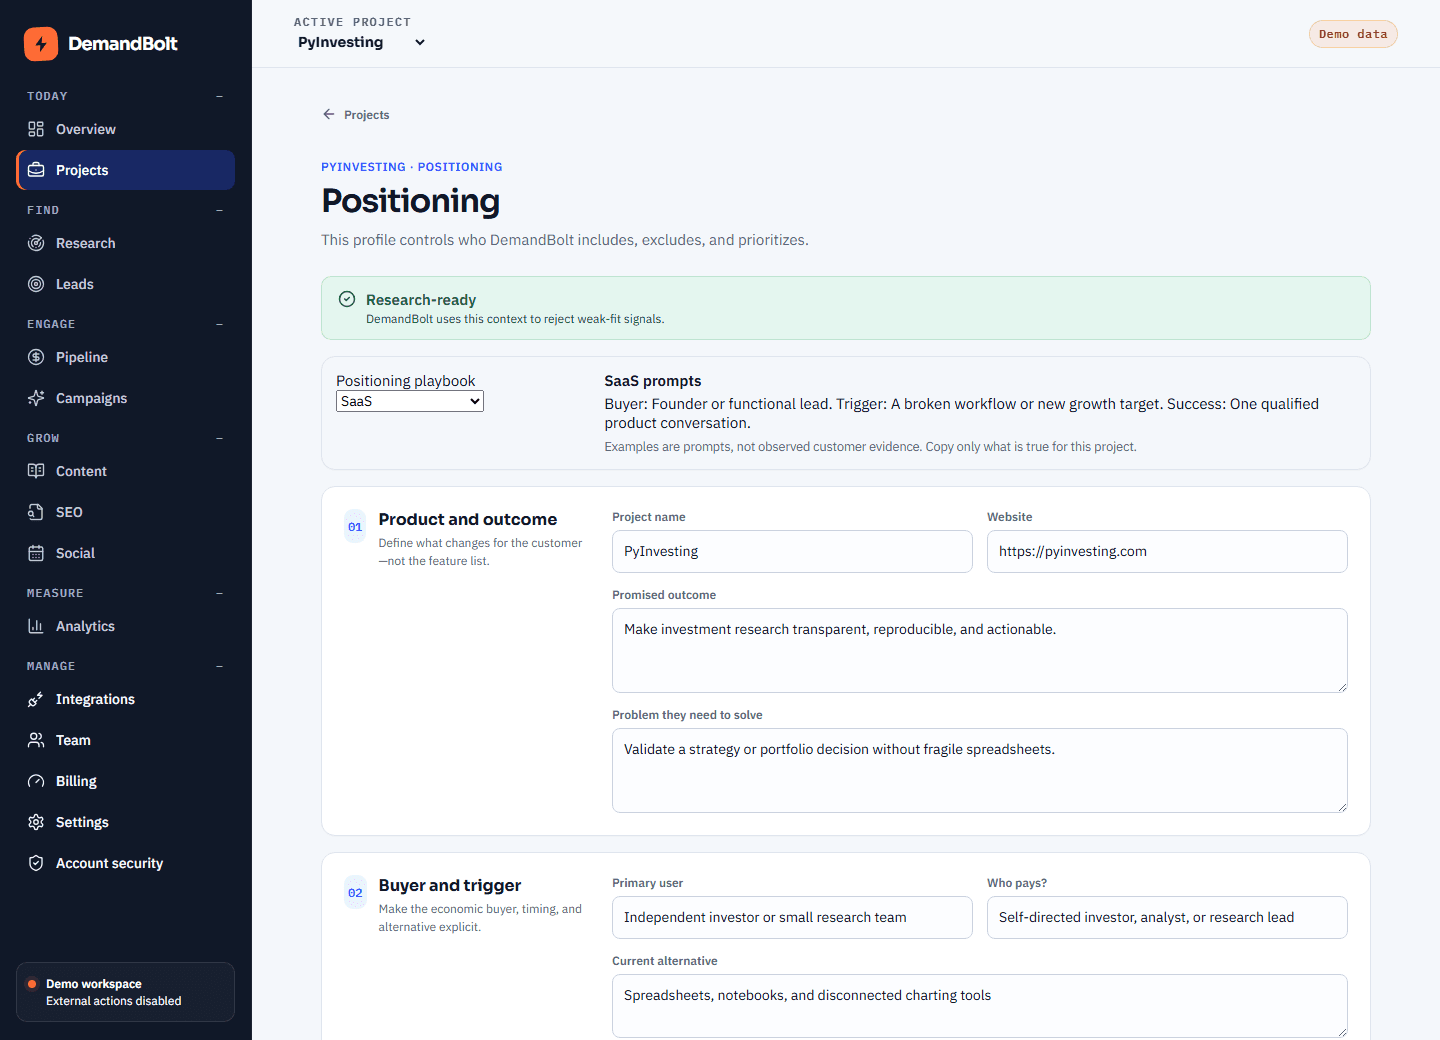Click the Research target icon
Screen dimensions: 1440x1040
tap(36, 243)
